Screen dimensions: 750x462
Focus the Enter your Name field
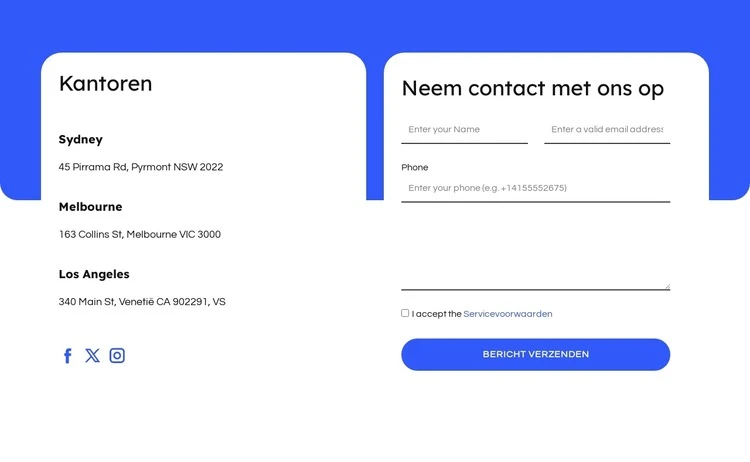(464, 130)
